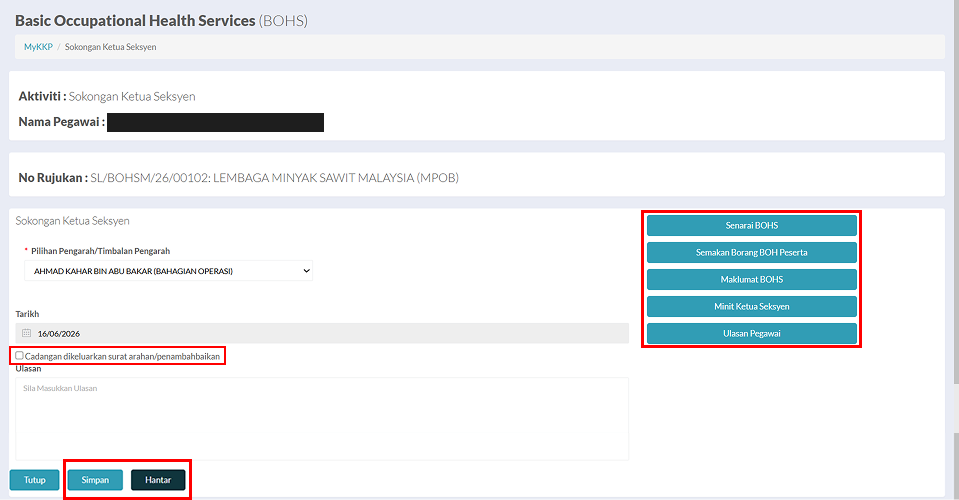This screenshot has height=500, width=959.
Task: Select the No Rujukan SL/BOHSM/26/00102 text
Action: click(239, 178)
